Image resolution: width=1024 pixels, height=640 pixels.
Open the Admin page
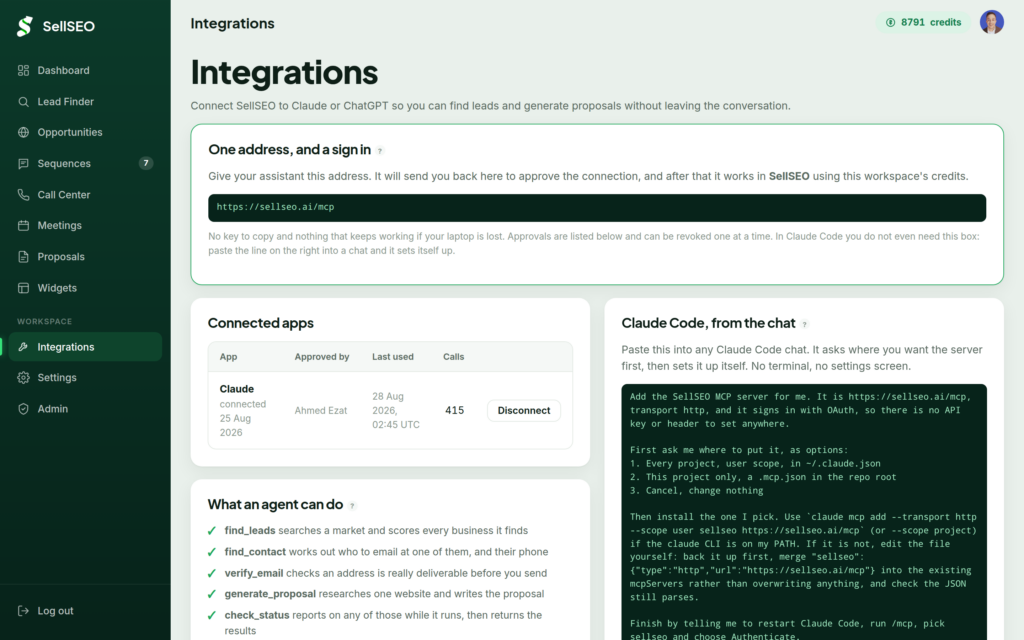(x=85, y=409)
